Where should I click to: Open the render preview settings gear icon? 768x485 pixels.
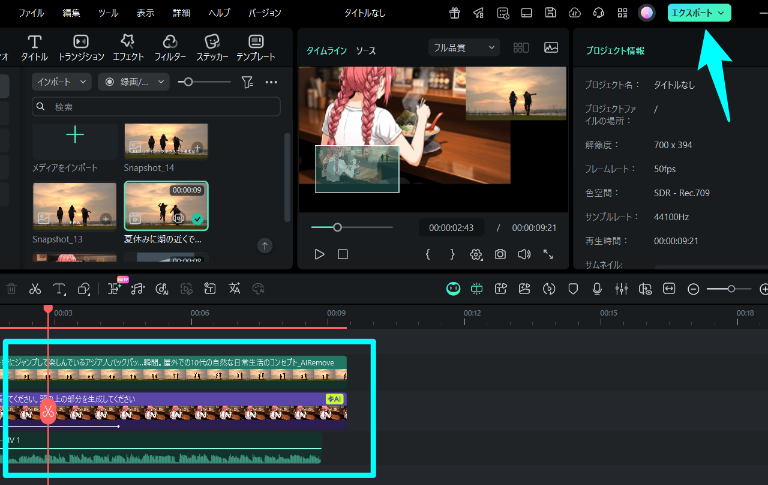coord(476,254)
